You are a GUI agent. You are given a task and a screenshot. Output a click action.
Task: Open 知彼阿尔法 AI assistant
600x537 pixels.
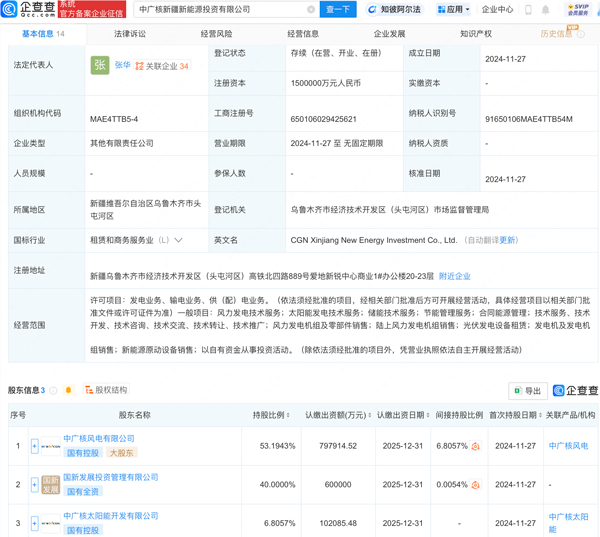[x=395, y=10]
